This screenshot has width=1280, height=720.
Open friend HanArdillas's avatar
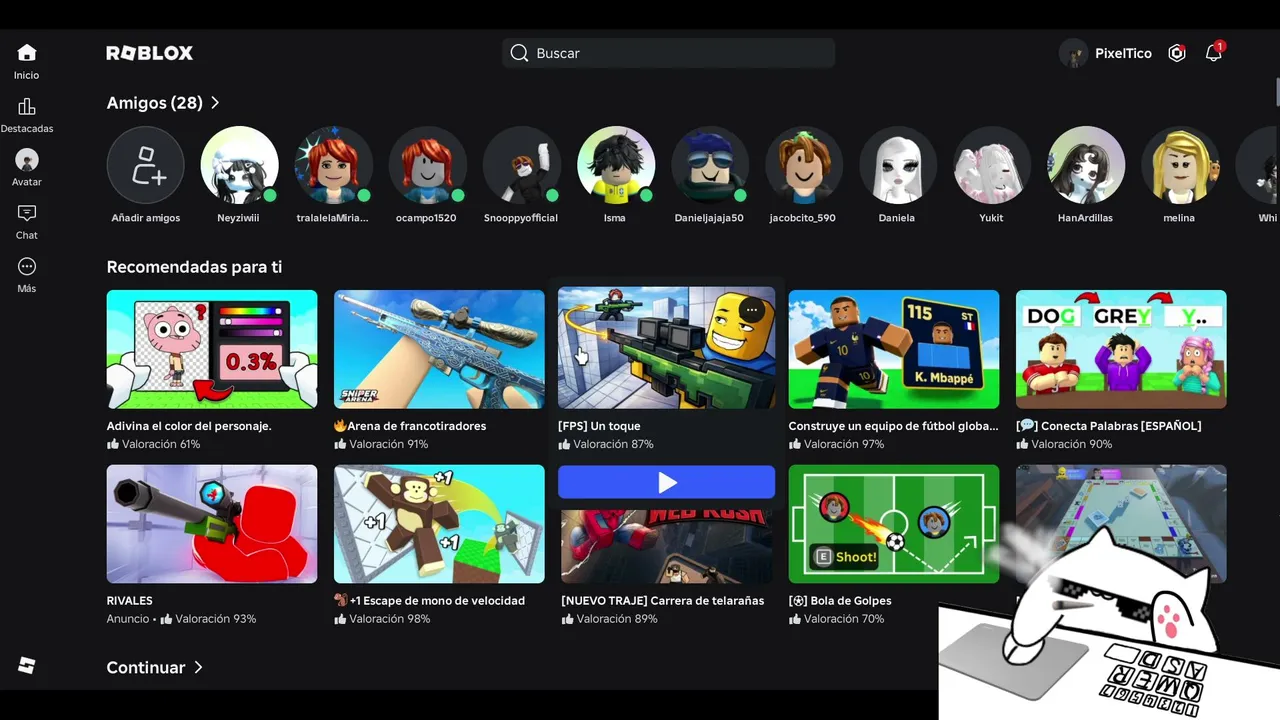[1086, 165]
